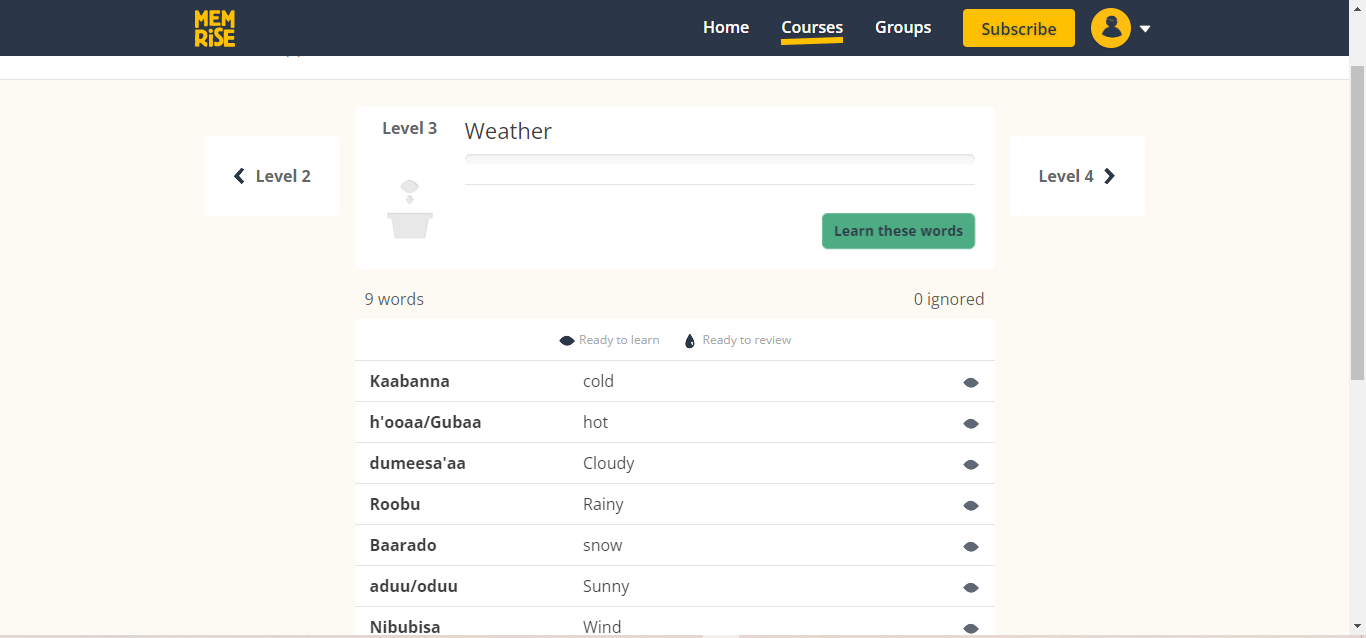The image size is (1366, 638).
Task: Click the Nibubisa word row
Action: click(x=600, y=626)
